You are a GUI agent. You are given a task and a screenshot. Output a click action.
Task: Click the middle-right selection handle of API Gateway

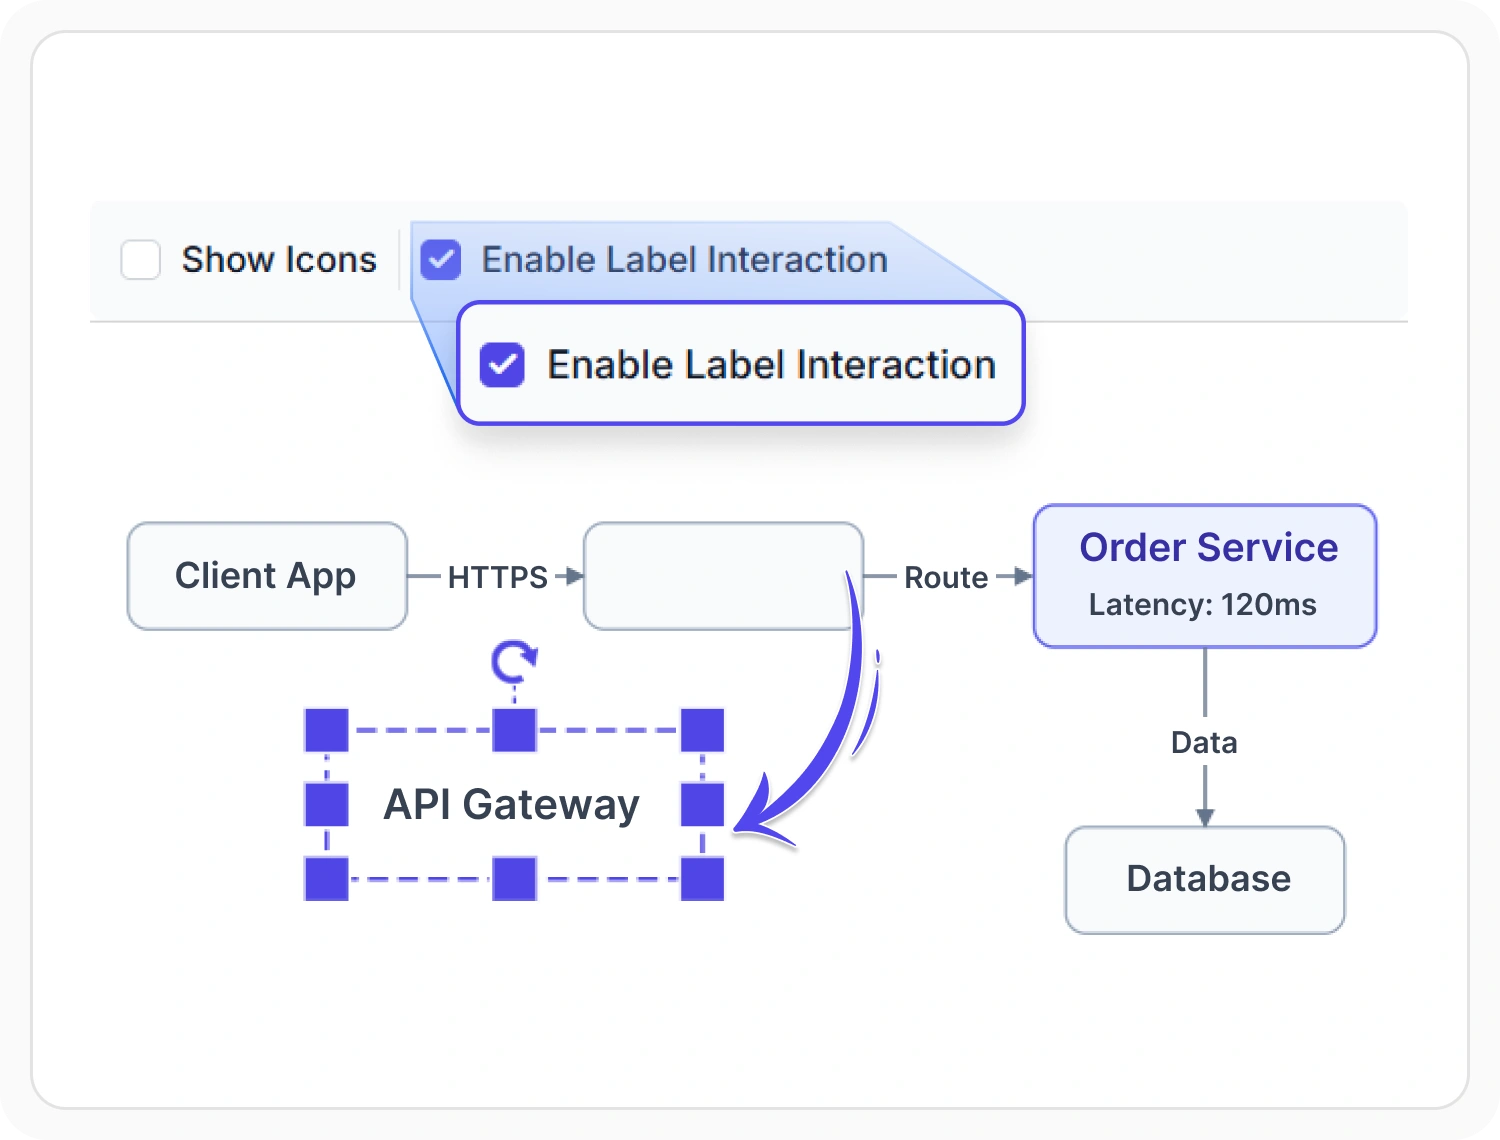[x=702, y=804]
